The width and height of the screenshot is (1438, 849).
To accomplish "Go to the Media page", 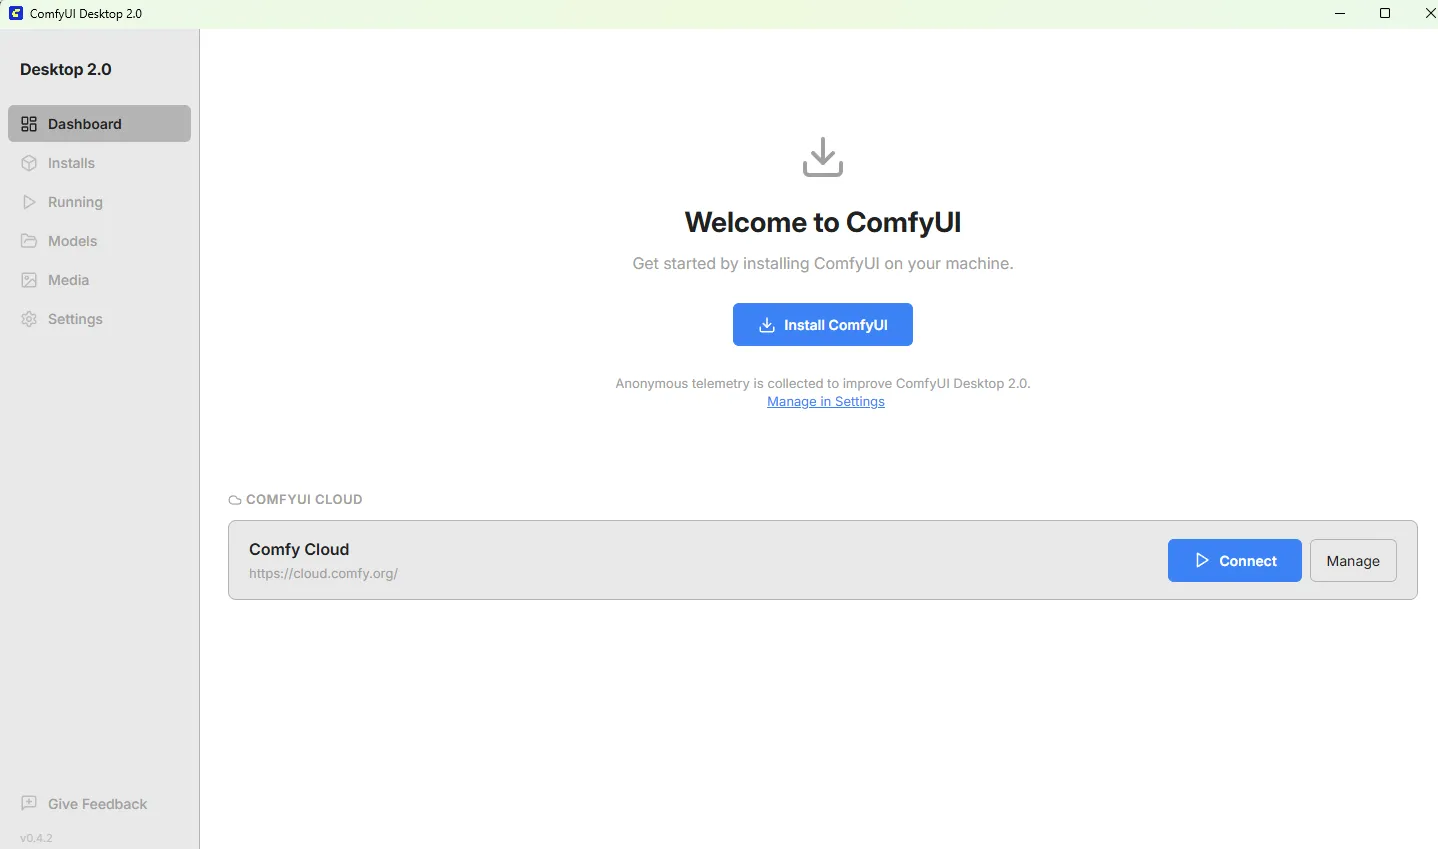I will click(x=68, y=280).
